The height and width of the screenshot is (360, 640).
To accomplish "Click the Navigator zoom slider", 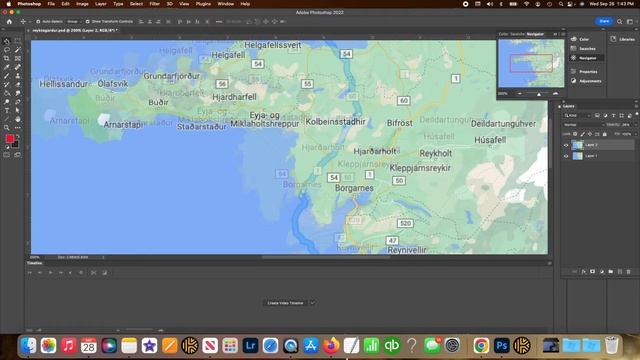I will 538,94.
